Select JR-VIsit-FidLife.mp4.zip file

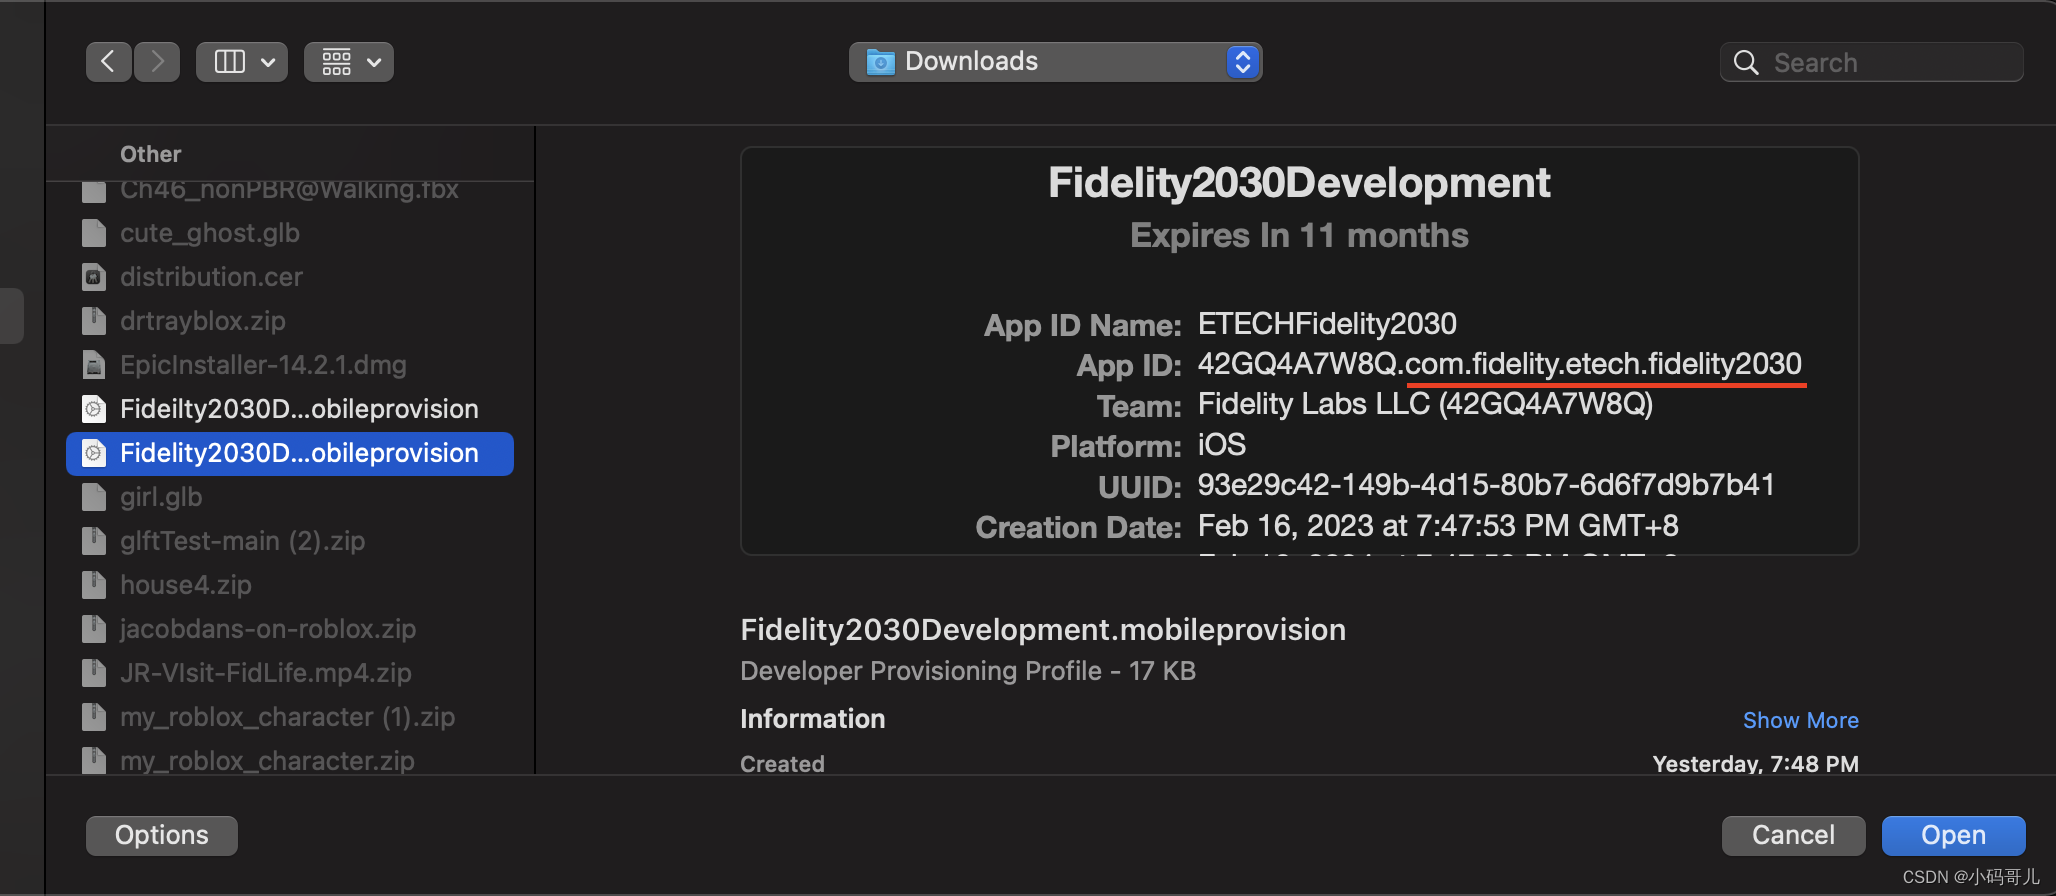pos(290,673)
